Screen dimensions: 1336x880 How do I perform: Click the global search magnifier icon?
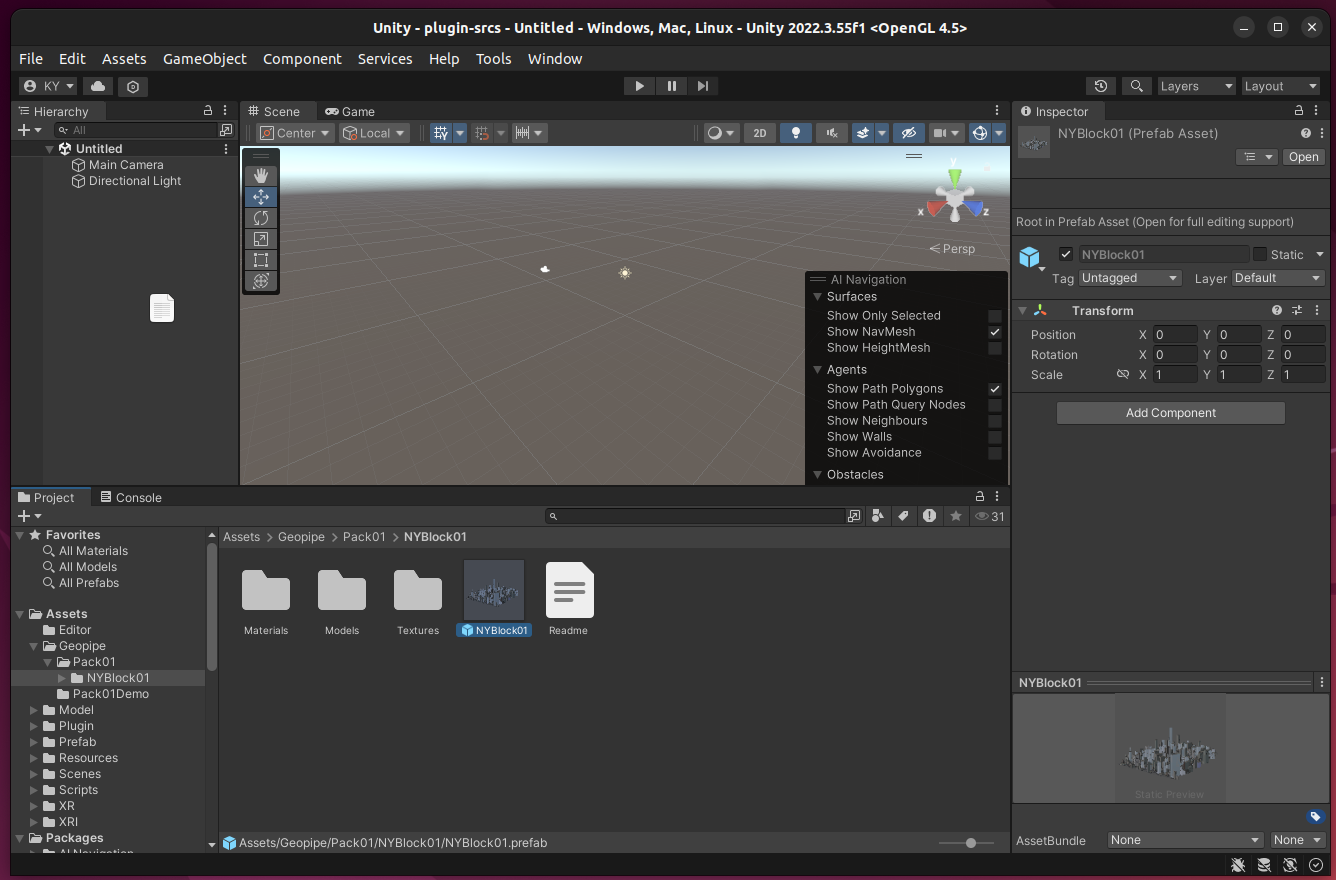pos(1136,86)
